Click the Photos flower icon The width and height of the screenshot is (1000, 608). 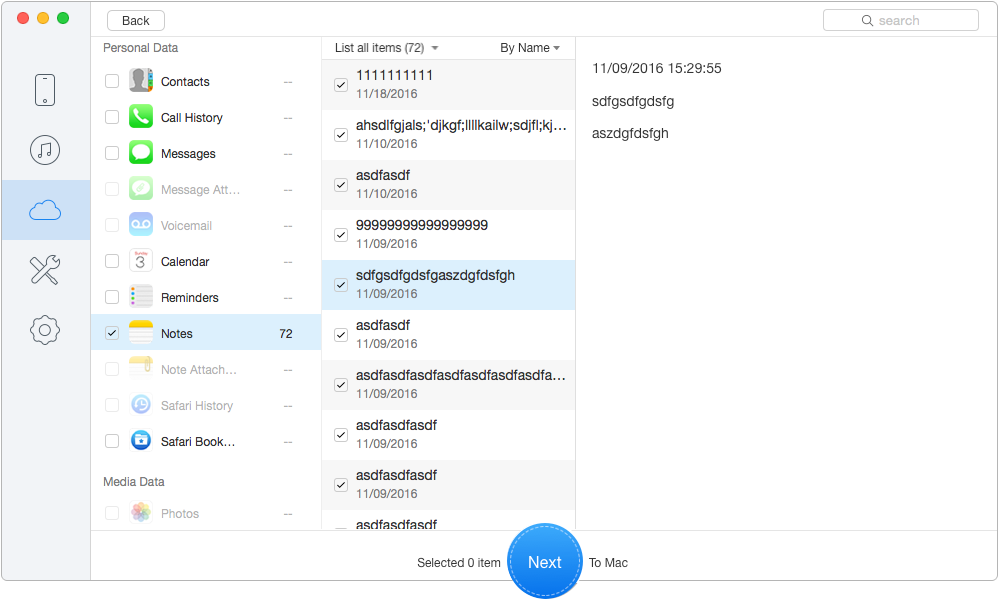pos(141,512)
